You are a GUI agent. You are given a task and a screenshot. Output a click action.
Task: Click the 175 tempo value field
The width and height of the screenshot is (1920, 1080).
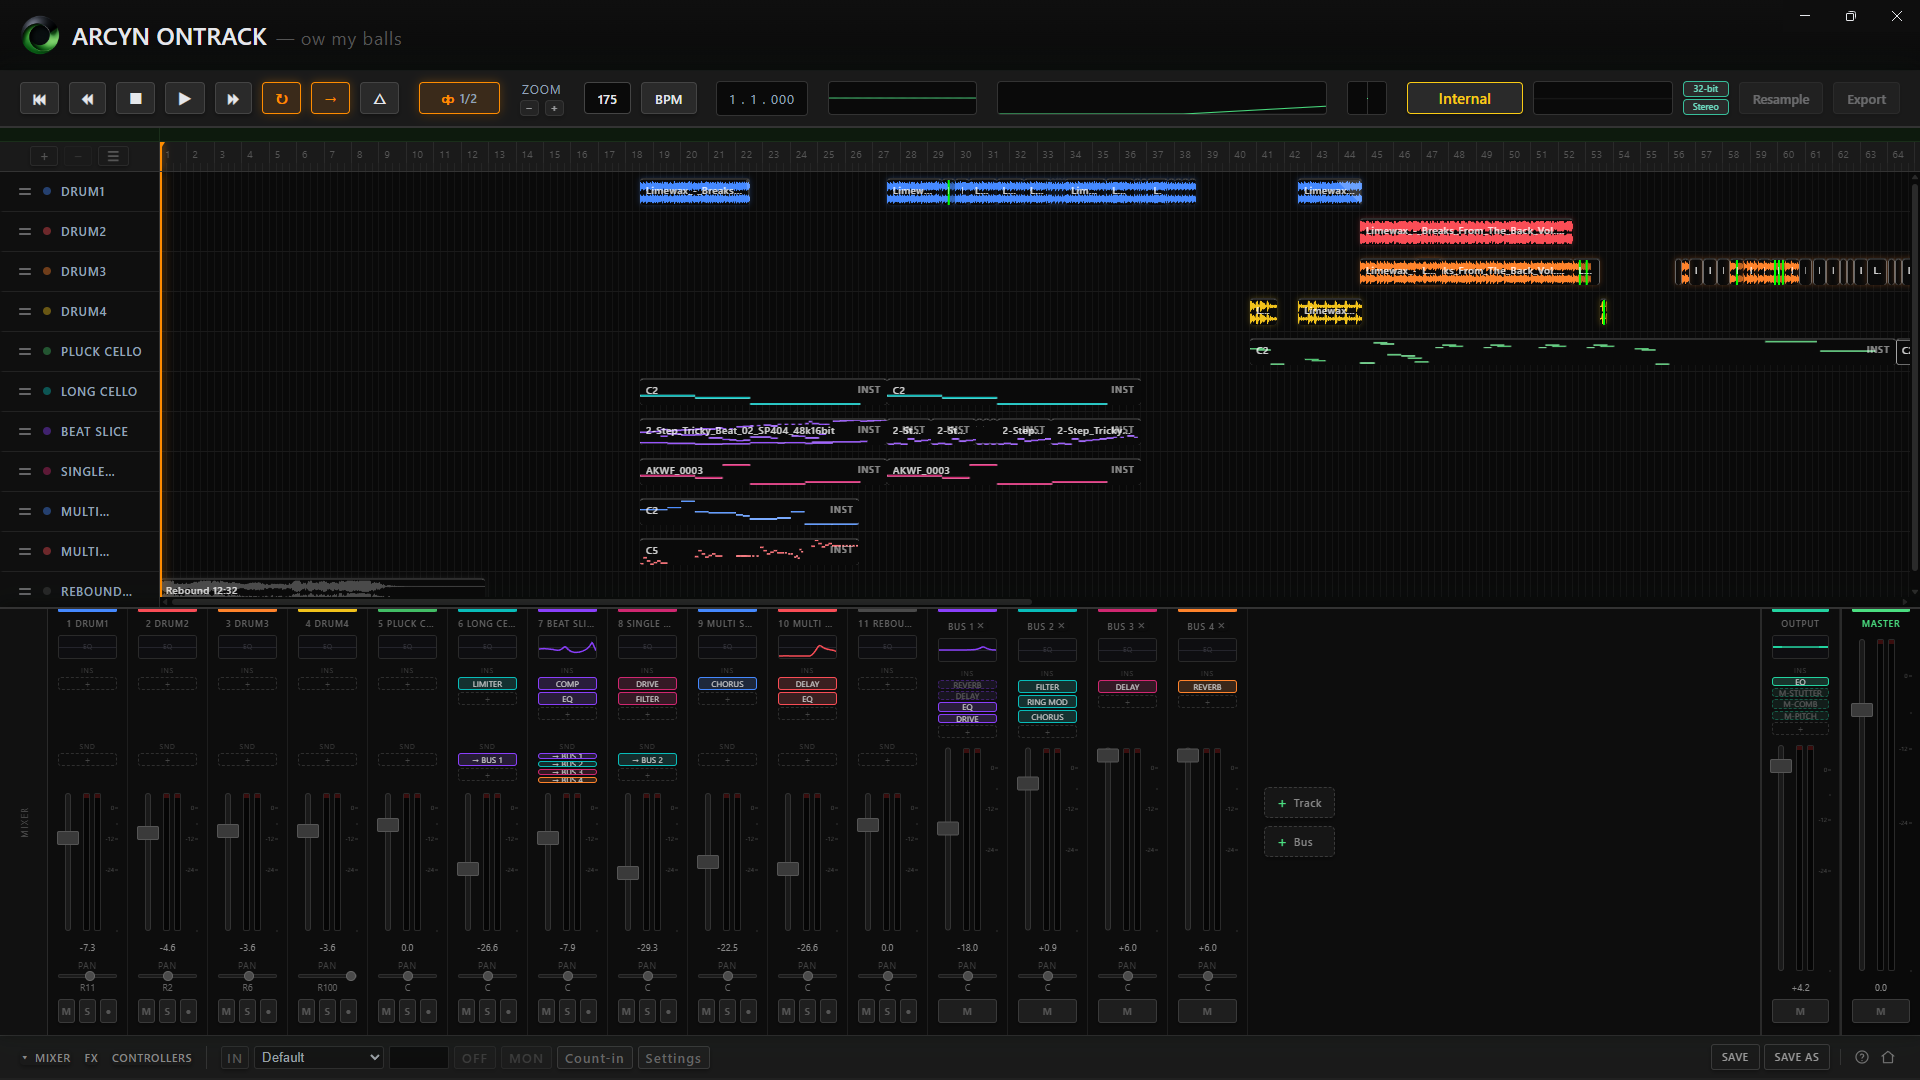608,99
